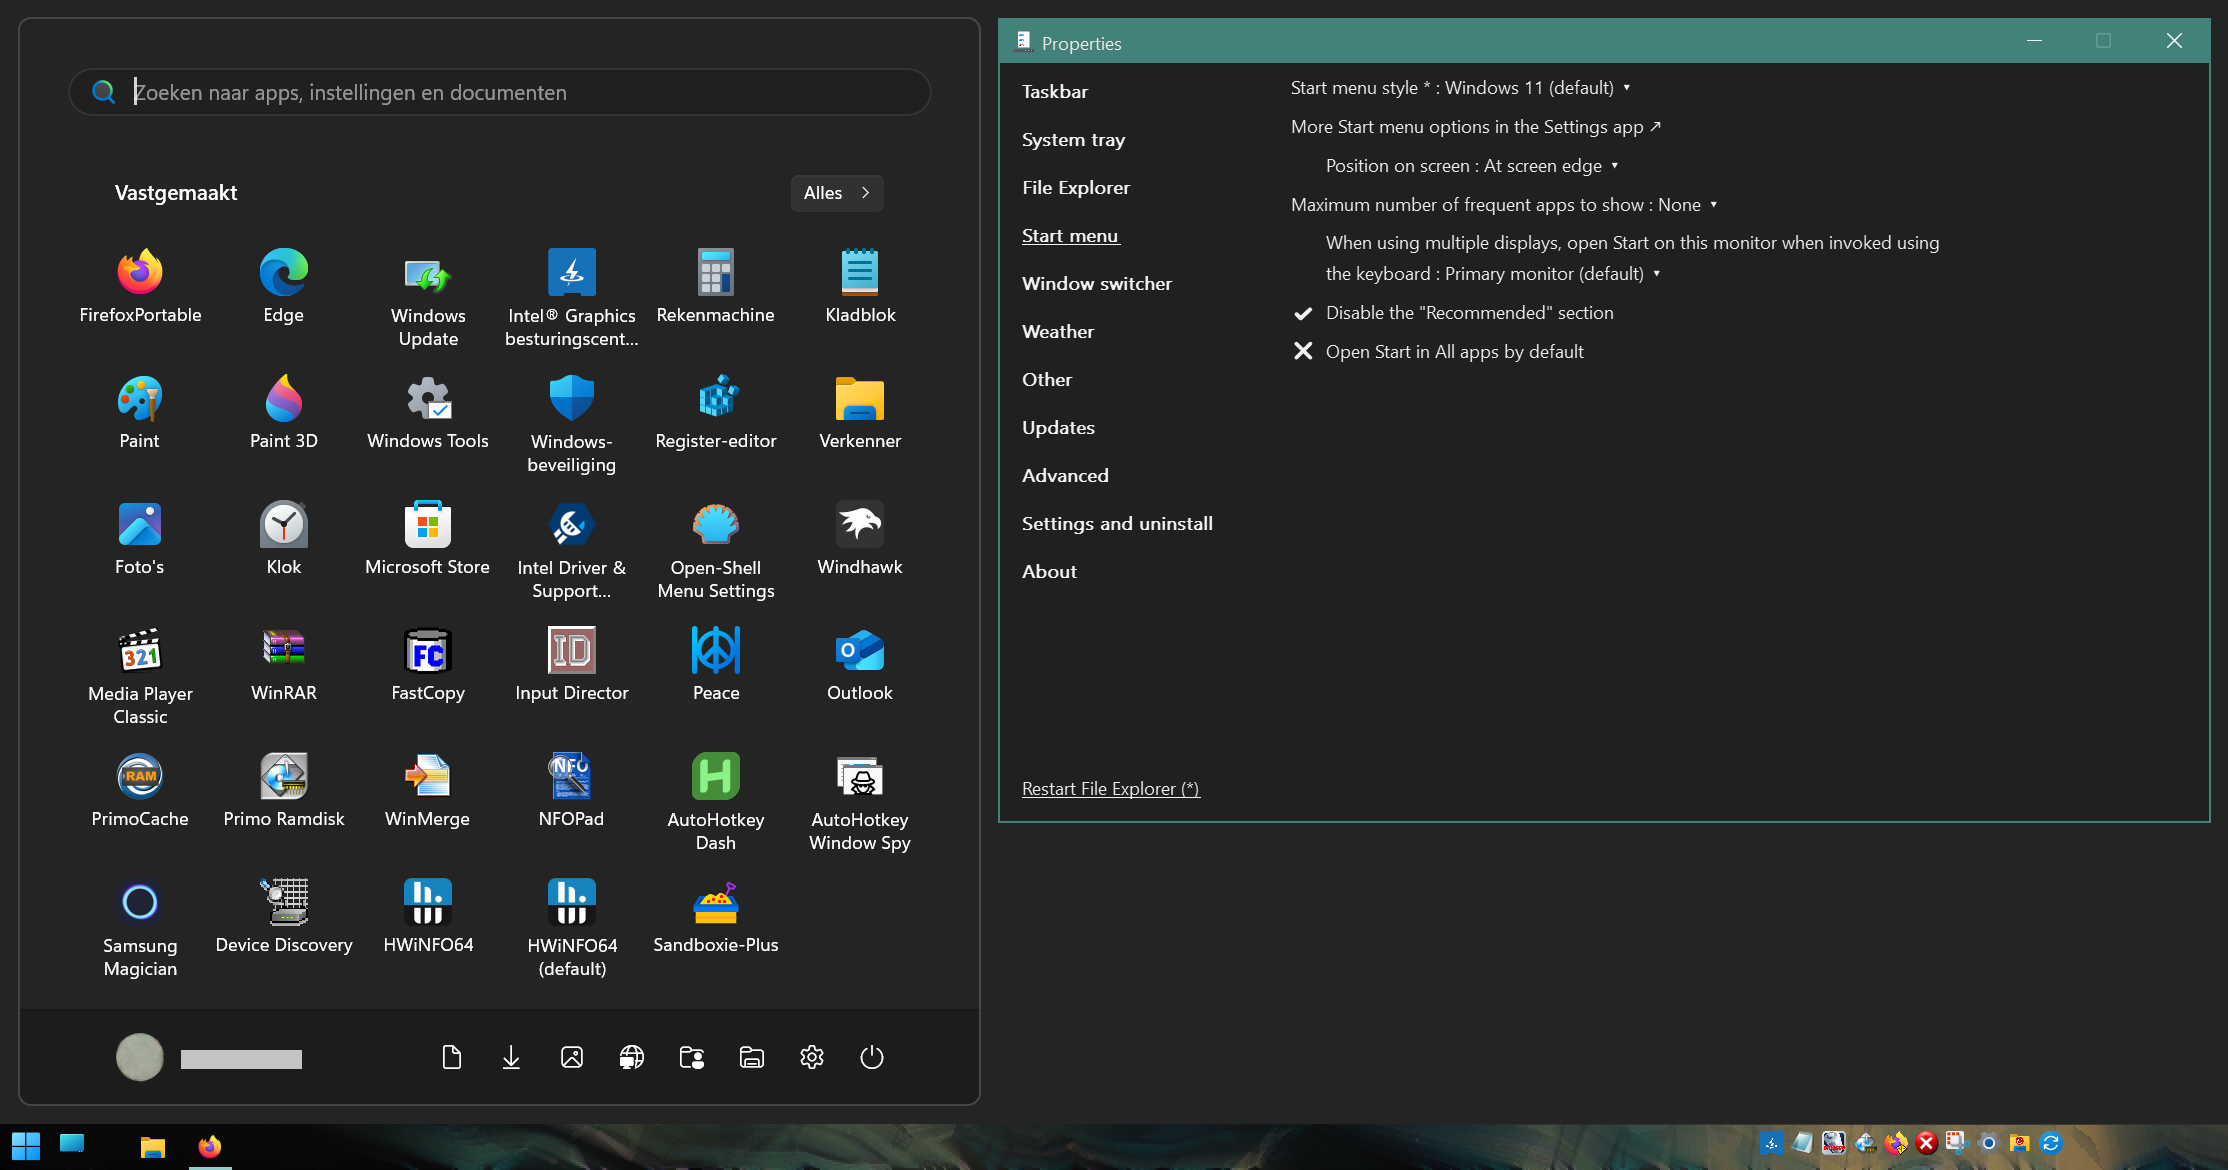This screenshot has width=2228, height=1170.
Task: Launch Outlook
Action: [860, 664]
